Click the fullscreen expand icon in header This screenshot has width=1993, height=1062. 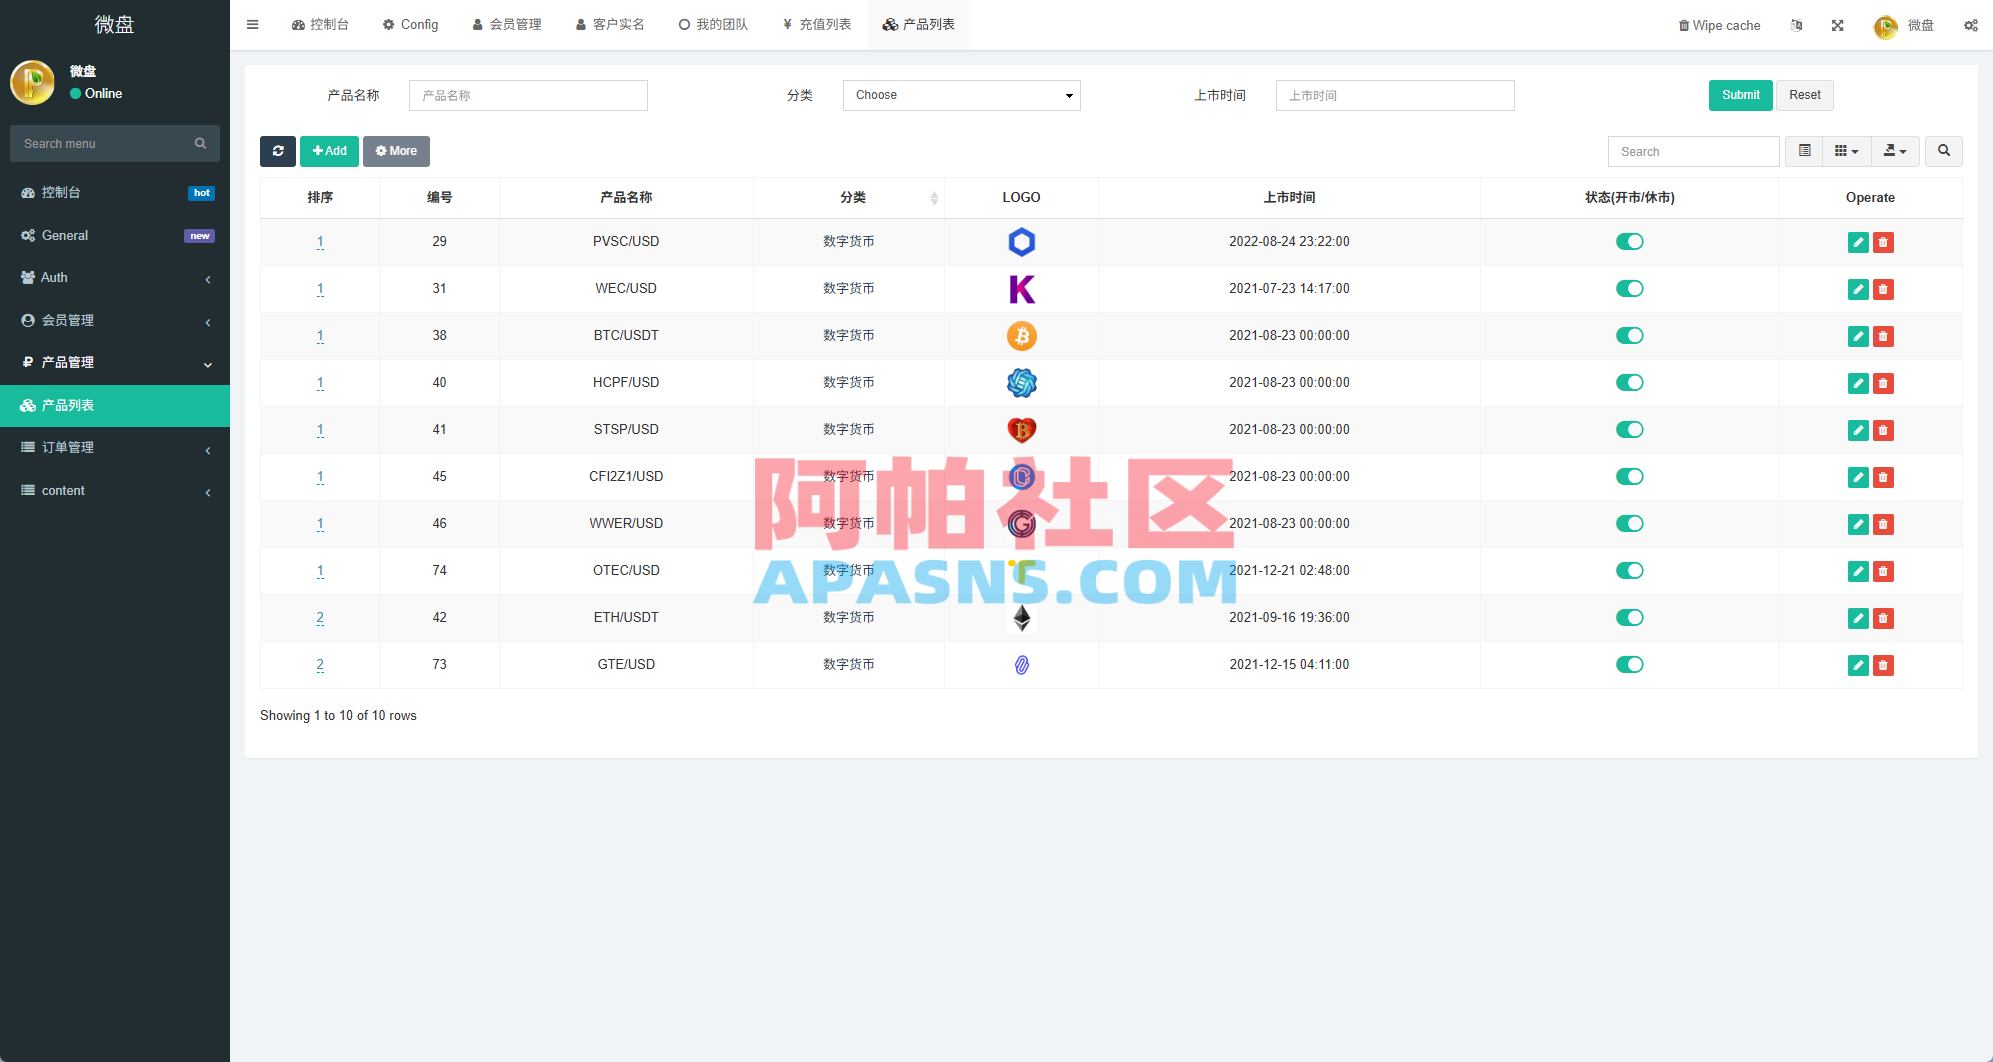coord(1838,25)
